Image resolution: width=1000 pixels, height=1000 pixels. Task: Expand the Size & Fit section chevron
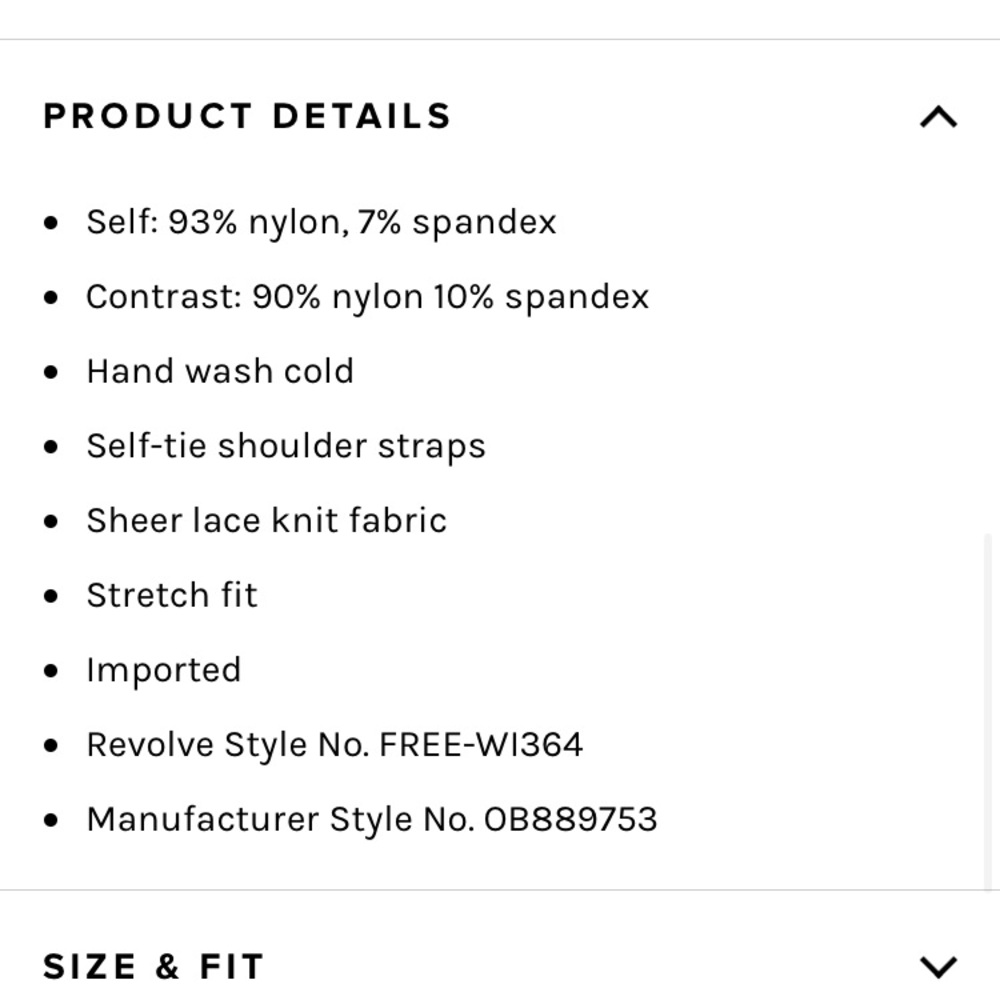(937, 967)
